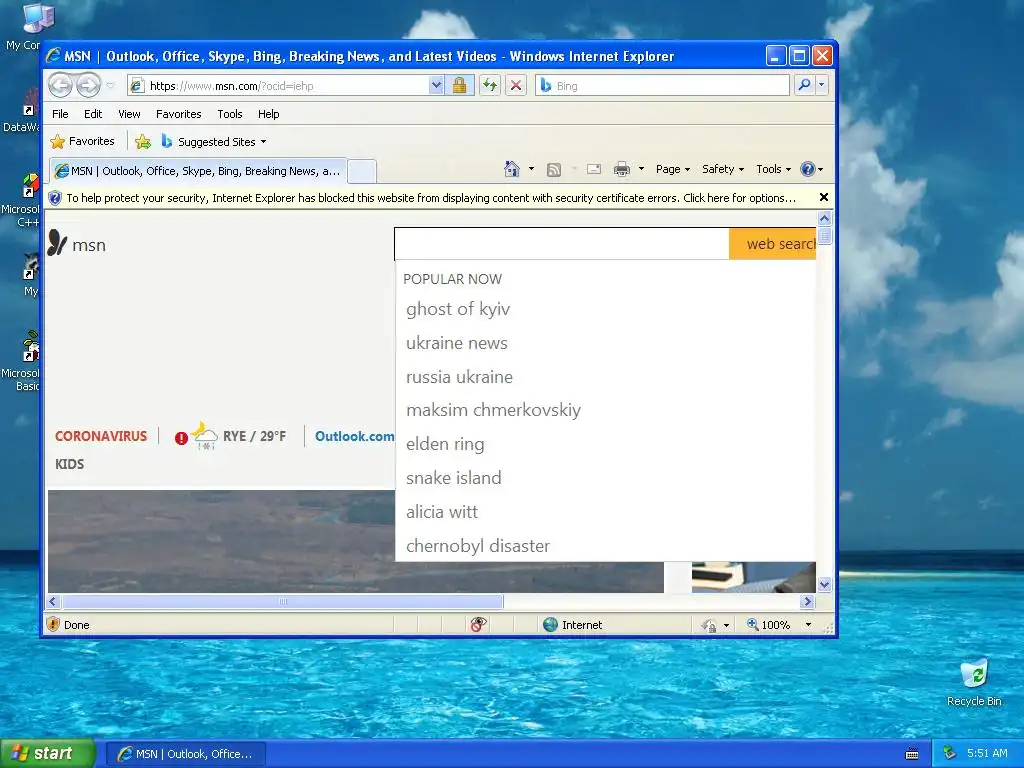Select 'ukraine news' suggestion
The height and width of the screenshot is (768, 1024).
tap(456, 343)
